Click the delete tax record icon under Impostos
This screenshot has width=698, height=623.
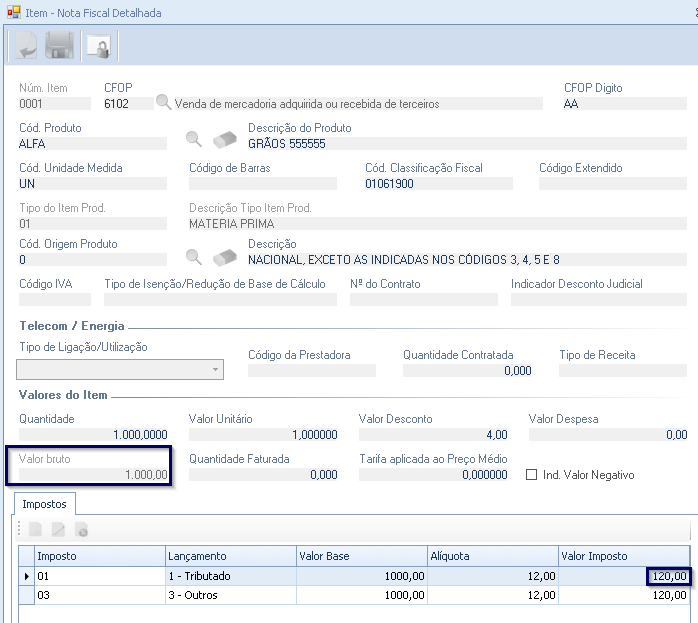point(82,530)
